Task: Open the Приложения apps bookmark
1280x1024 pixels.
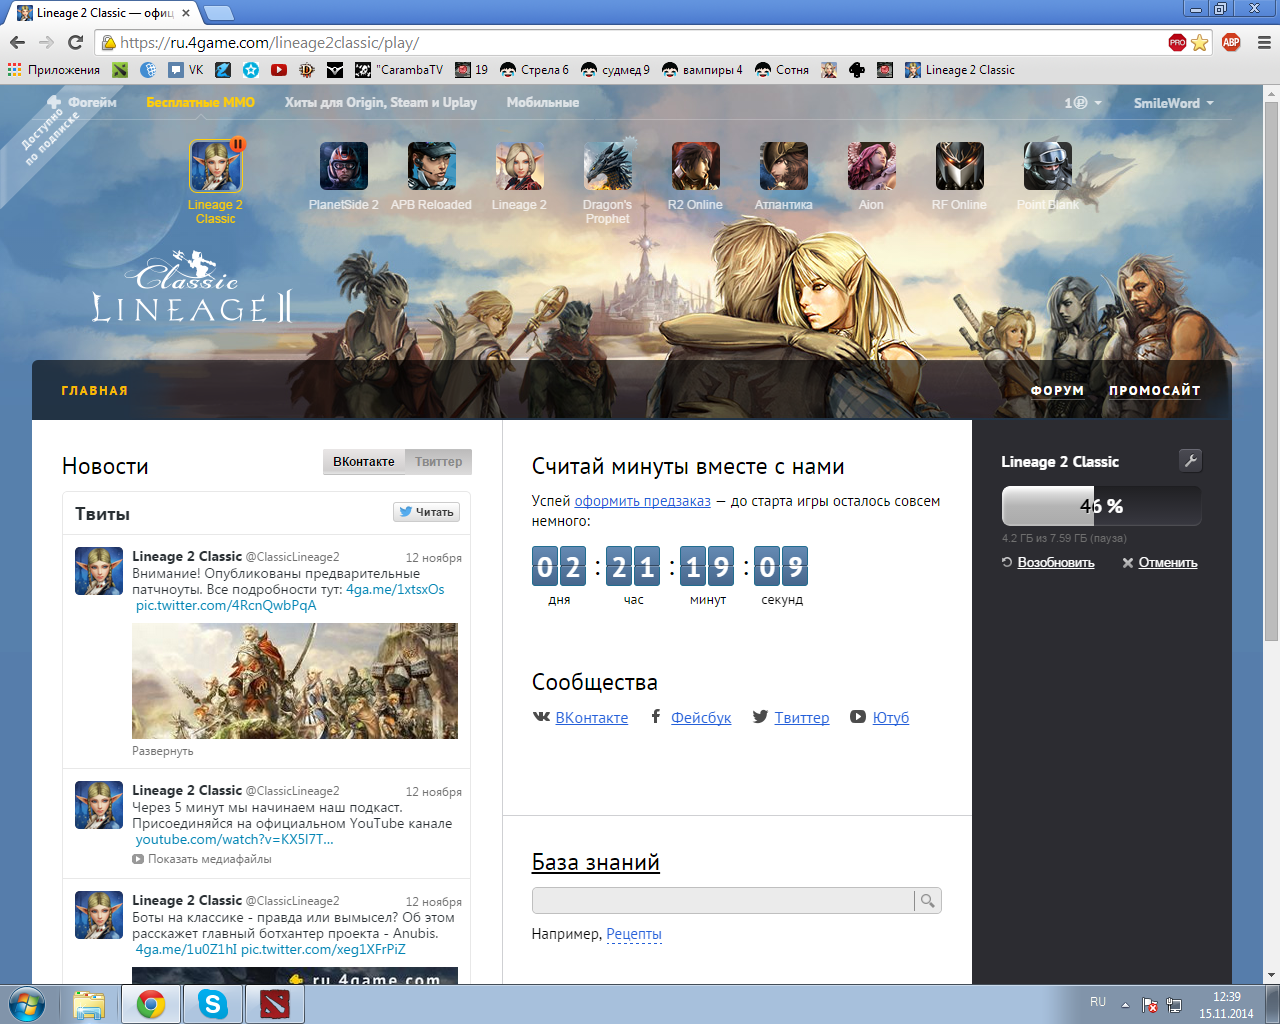Action: point(54,70)
